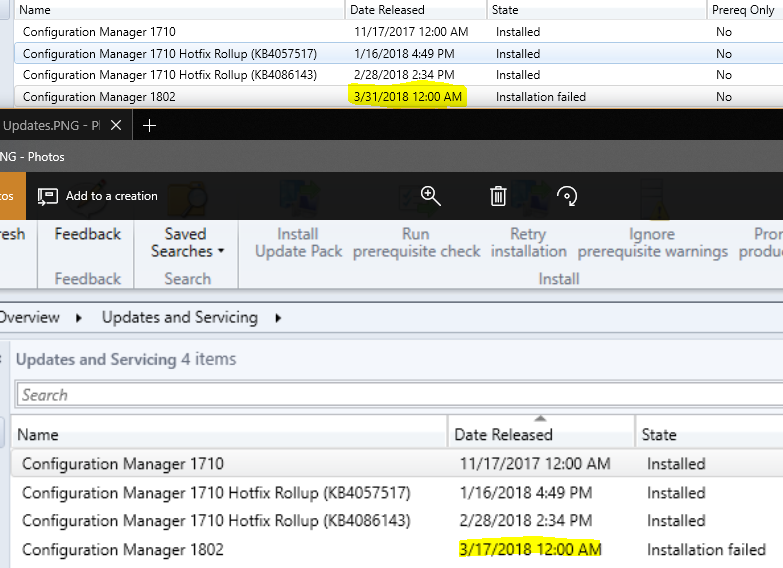This screenshot has height=568, width=783.
Task: Click Run prerequisite check
Action: 416,242
